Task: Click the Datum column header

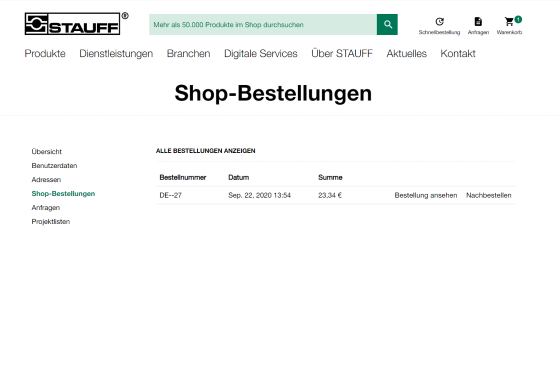Action: pyautogui.click(x=239, y=177)
